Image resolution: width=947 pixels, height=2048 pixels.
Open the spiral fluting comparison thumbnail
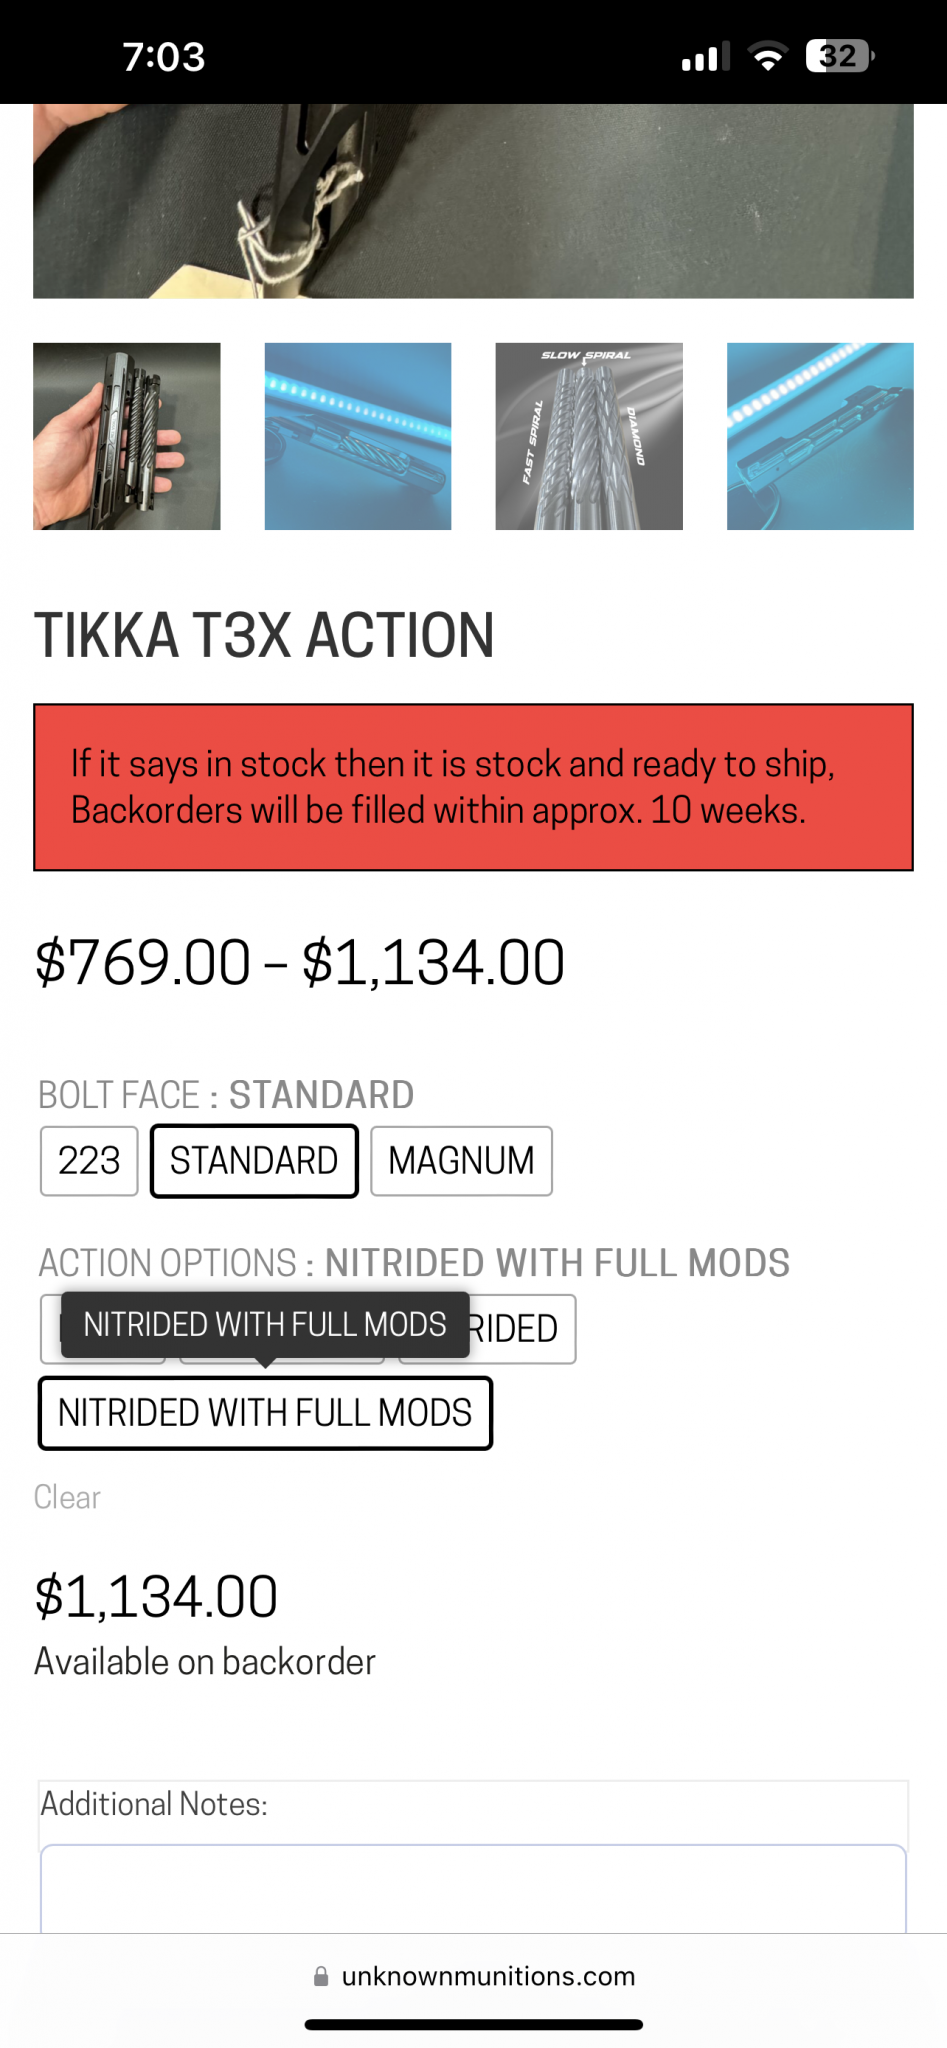click(x=589, y=436)
